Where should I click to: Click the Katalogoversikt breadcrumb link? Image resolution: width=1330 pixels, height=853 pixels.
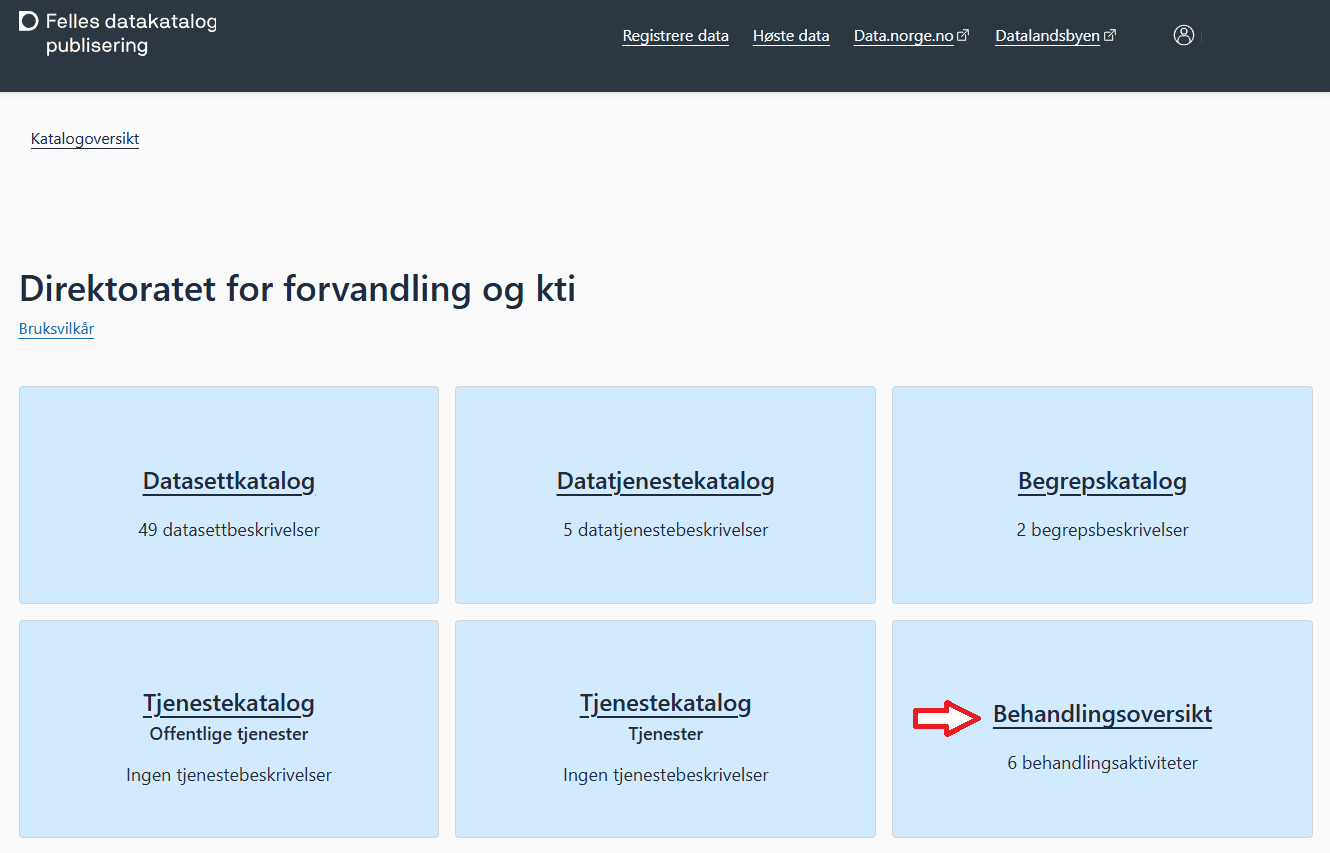coord(85,139)
